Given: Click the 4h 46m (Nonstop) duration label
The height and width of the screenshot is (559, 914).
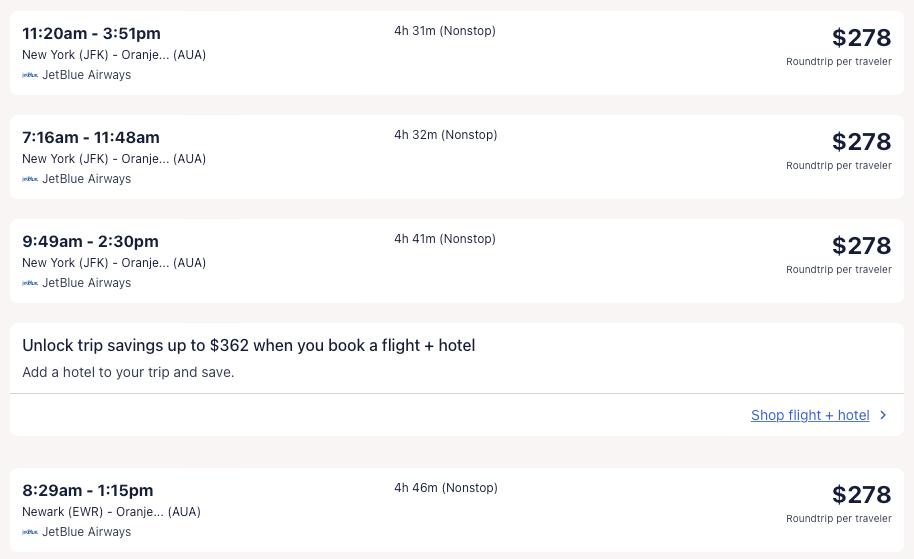Looking at the screenshot, I should point(445,488).
